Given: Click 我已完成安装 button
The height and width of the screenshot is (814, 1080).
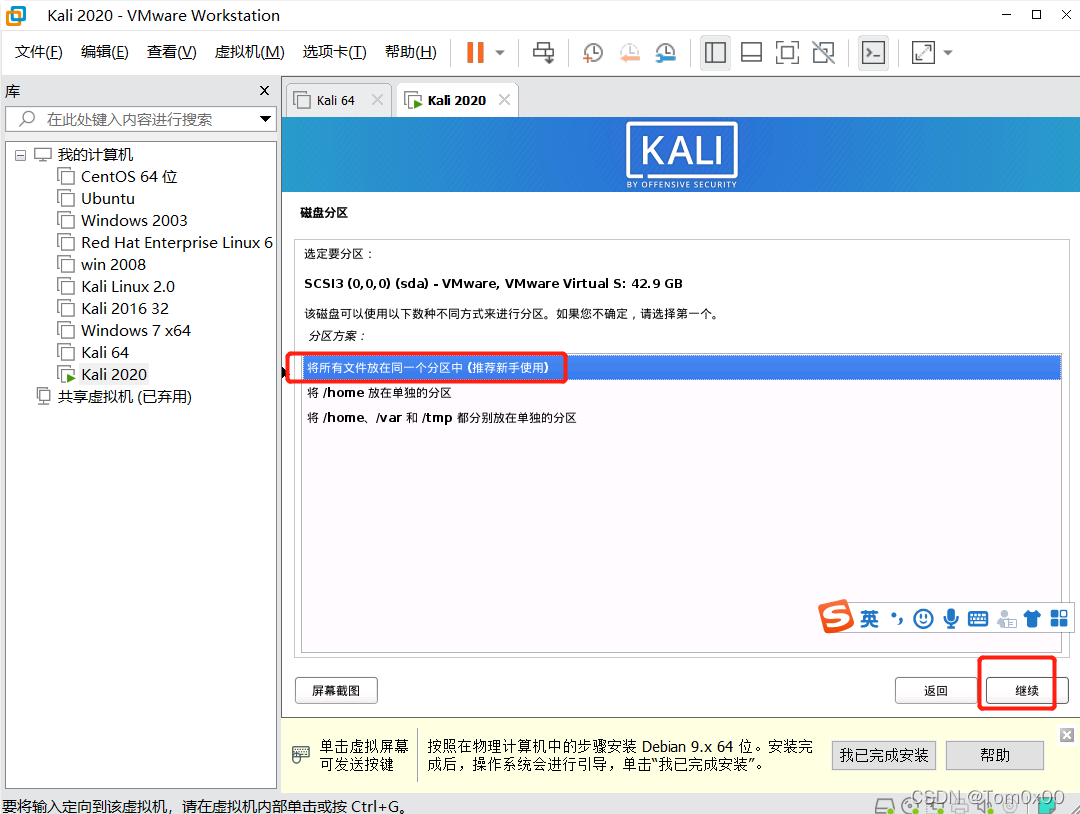Looking at the screenshot, I should tap(884, 755).
